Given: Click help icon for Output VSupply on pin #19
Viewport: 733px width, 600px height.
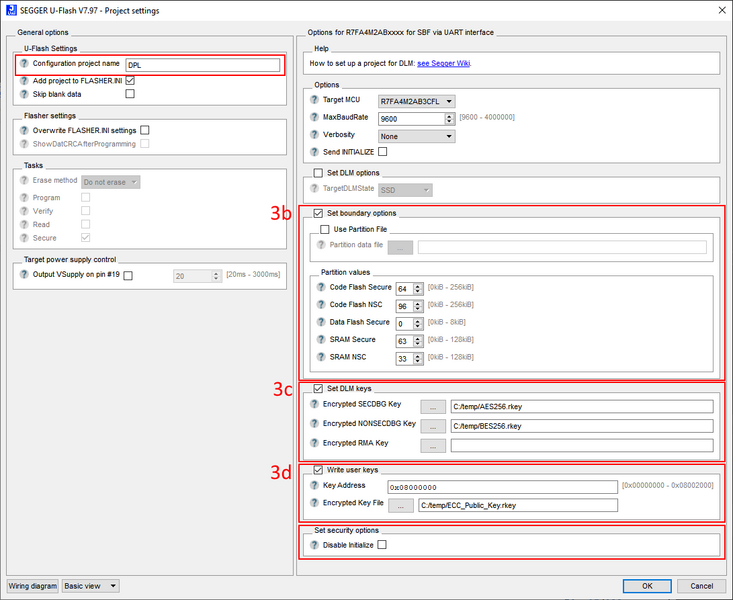Looking at the screenshot, I should 24,274.
